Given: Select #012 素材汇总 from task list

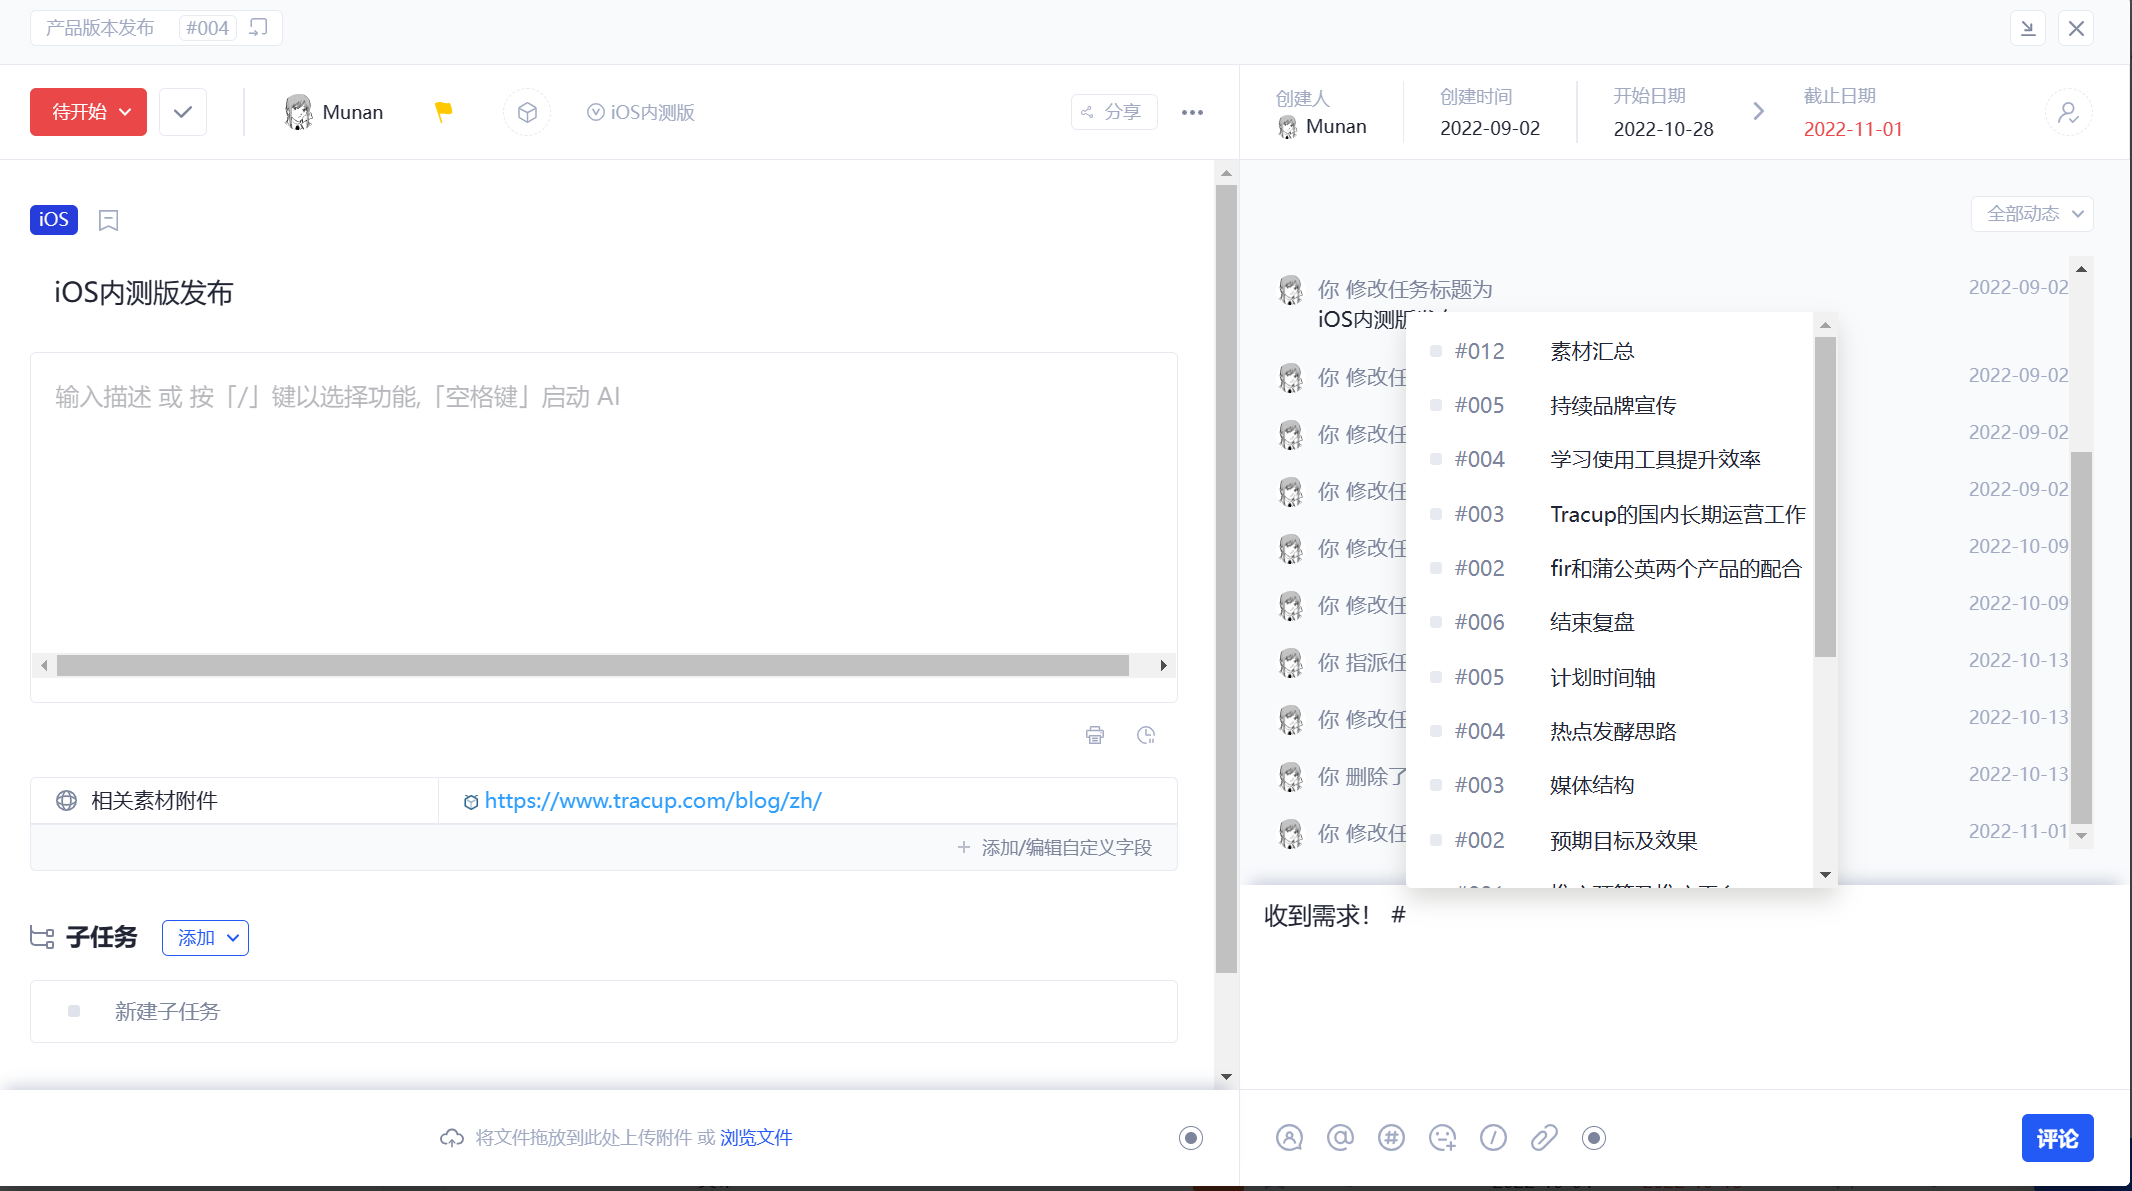Looking at the screenshot, I should [x=1592, y=351].
